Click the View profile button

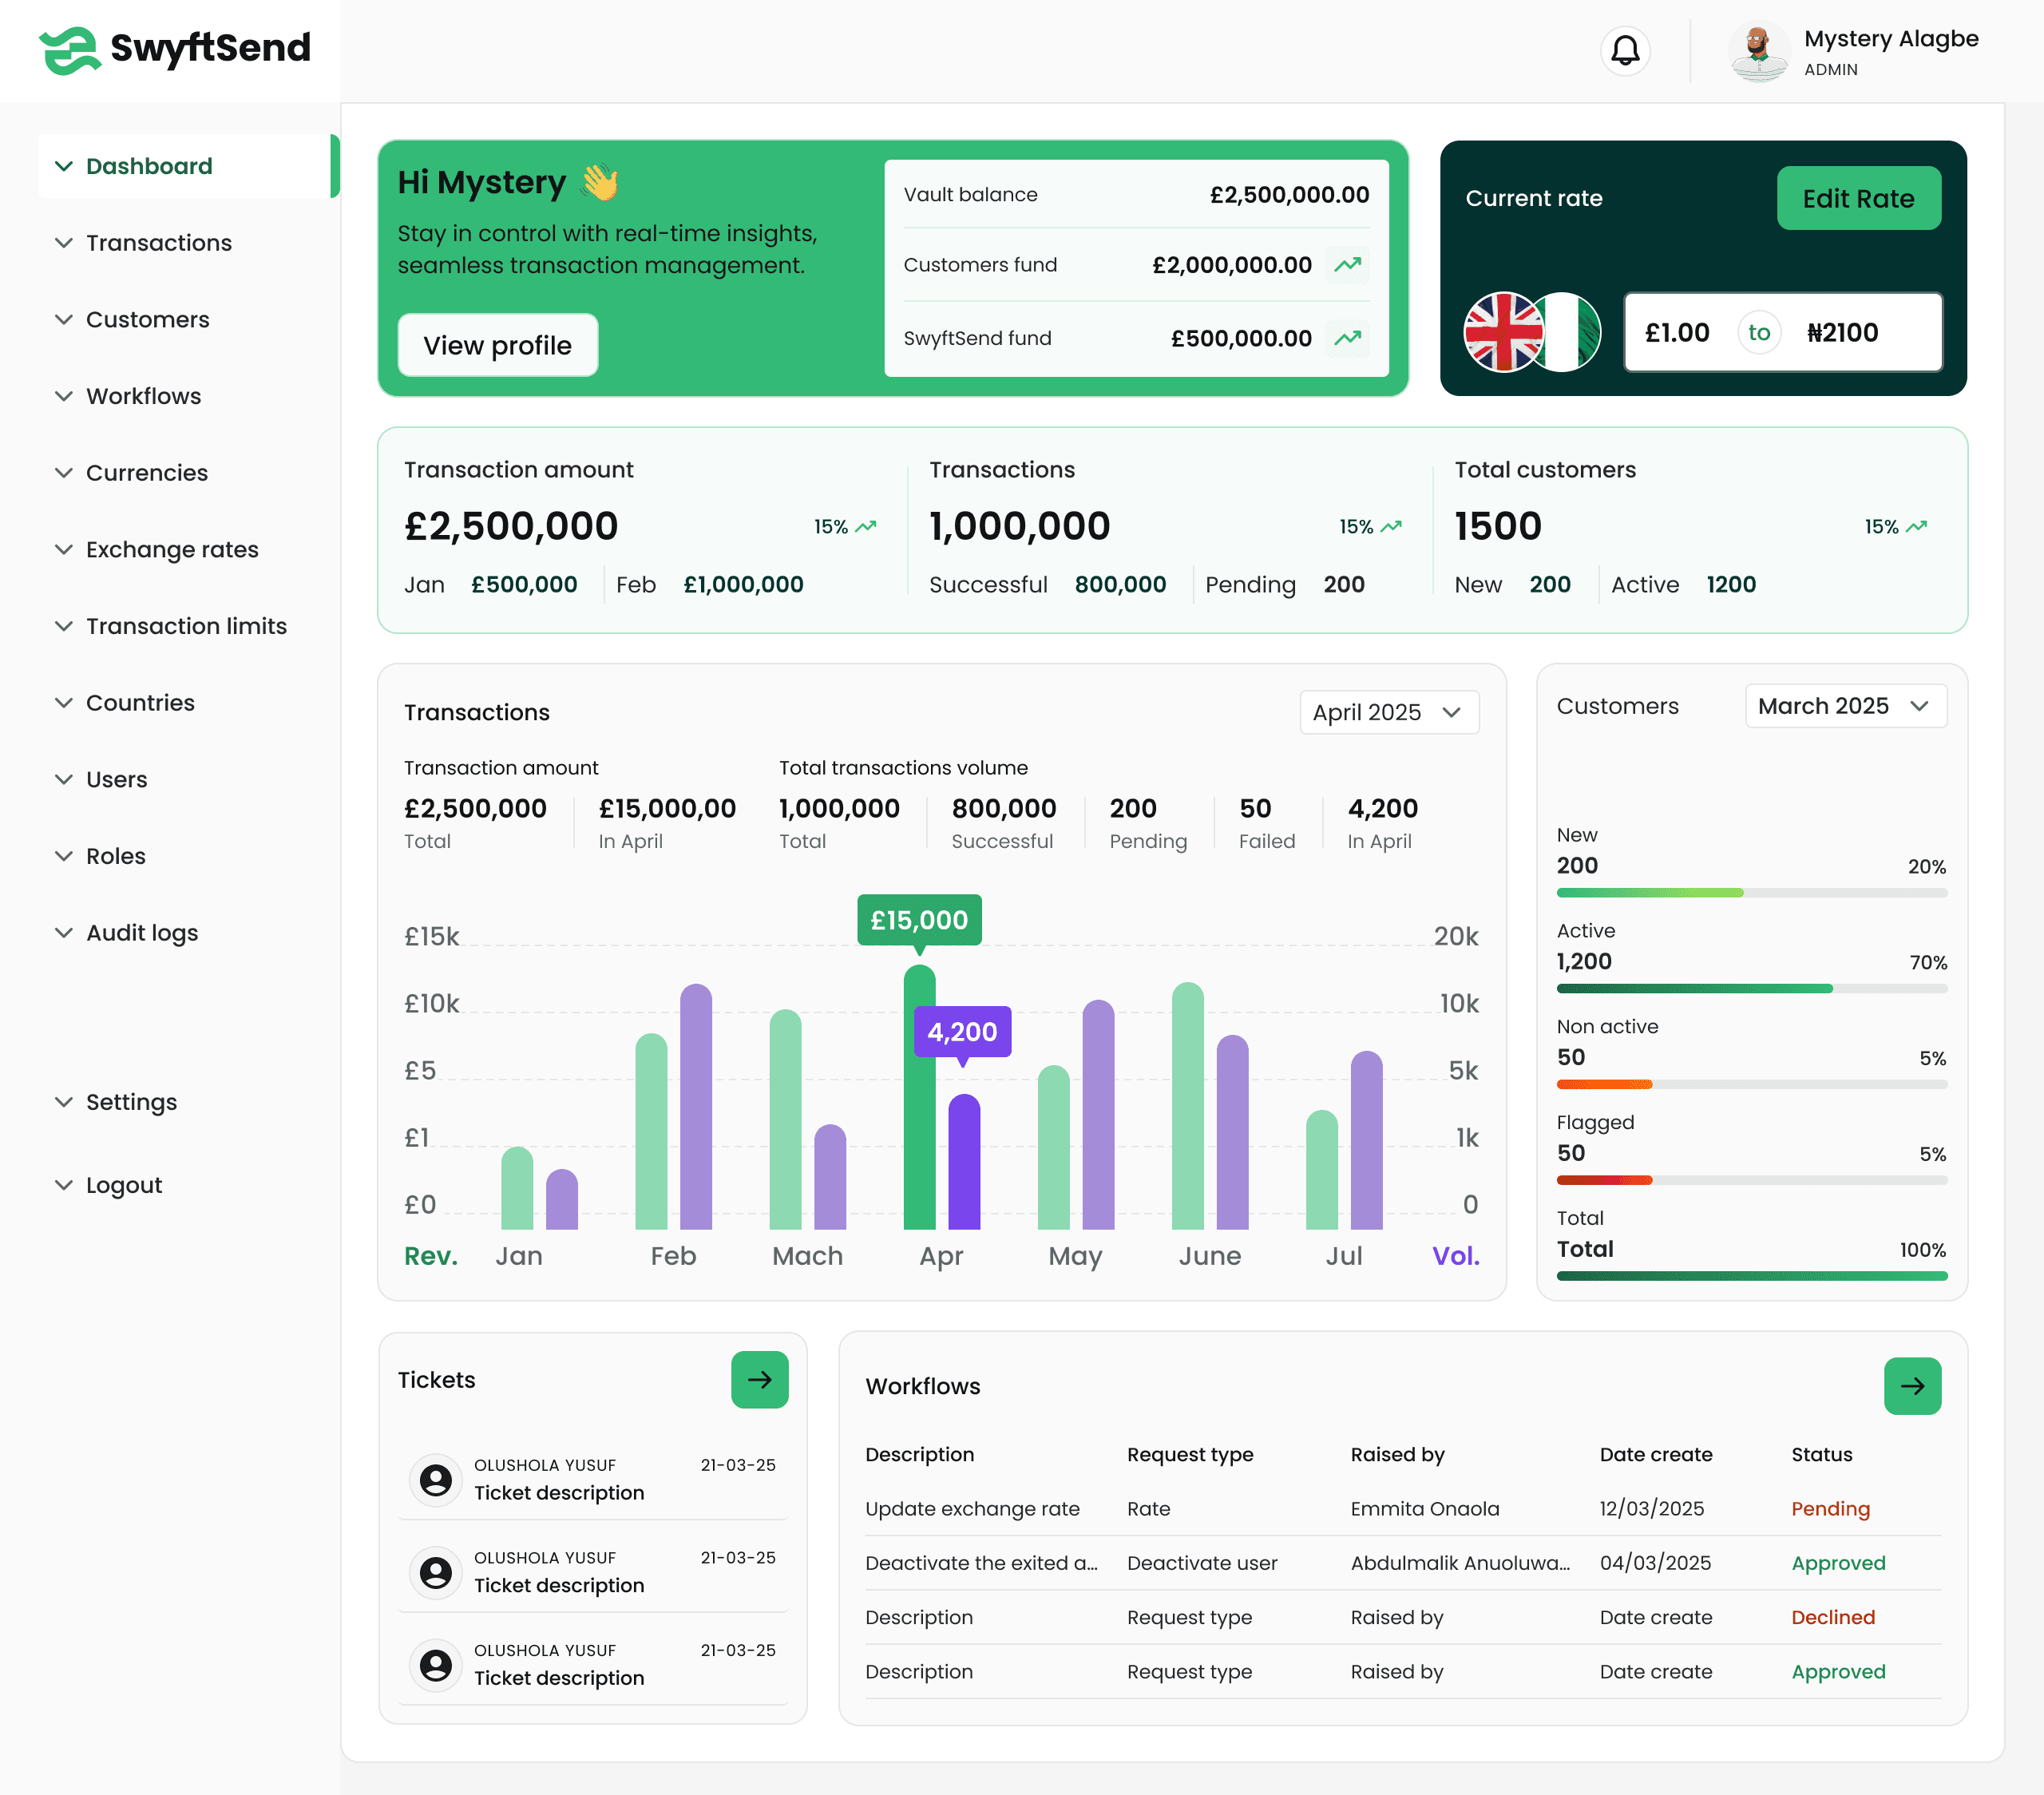[497, 344]
